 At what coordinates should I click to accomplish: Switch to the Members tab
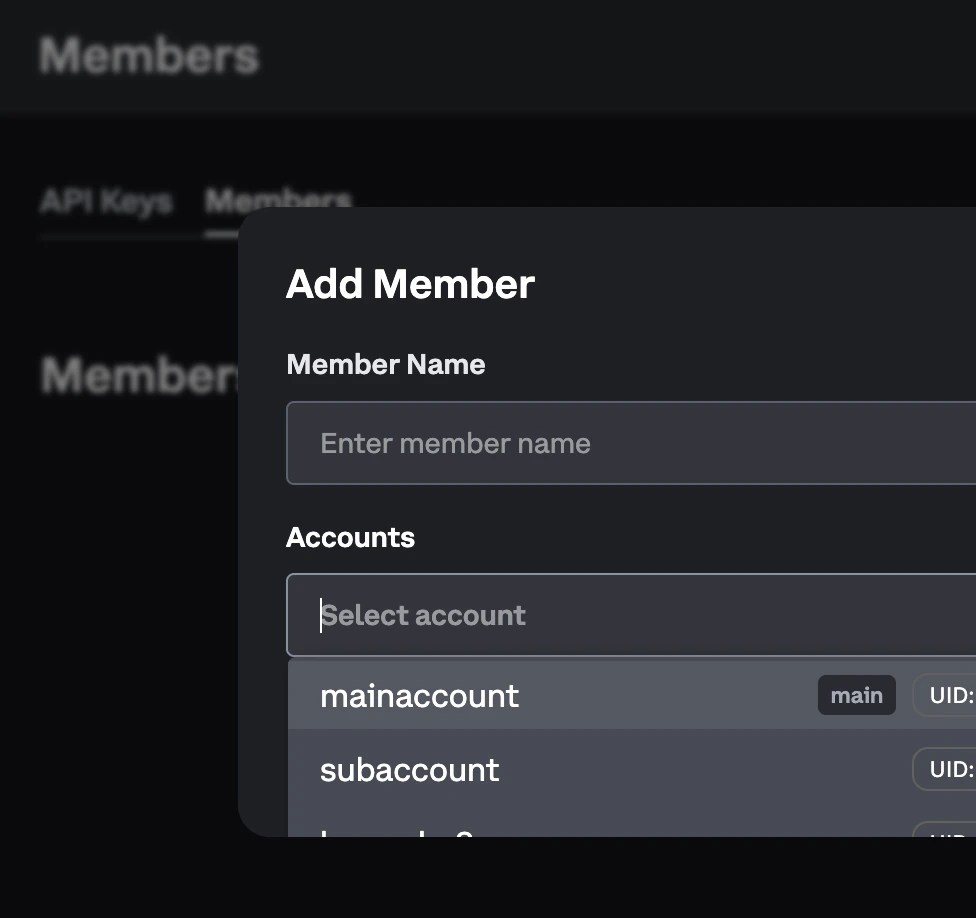pyautogui.click(x=278, y=201)
